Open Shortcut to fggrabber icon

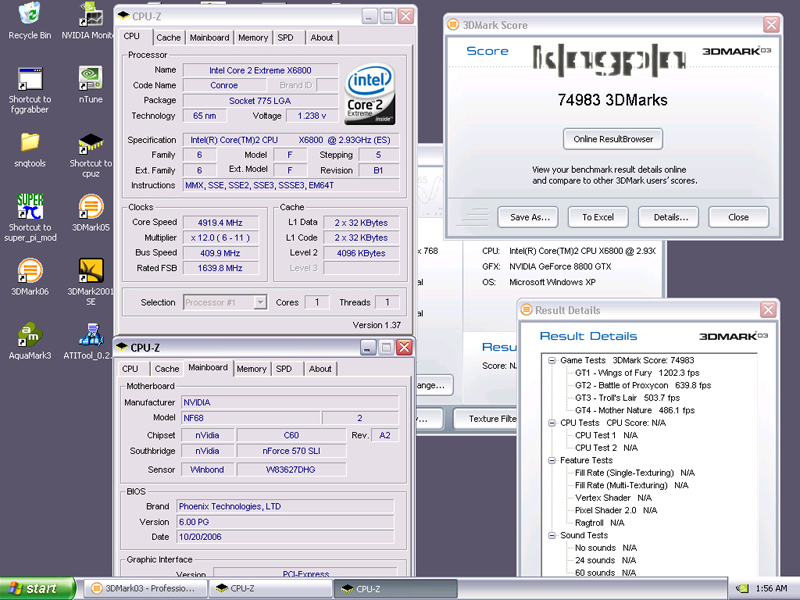coord(30,79)
